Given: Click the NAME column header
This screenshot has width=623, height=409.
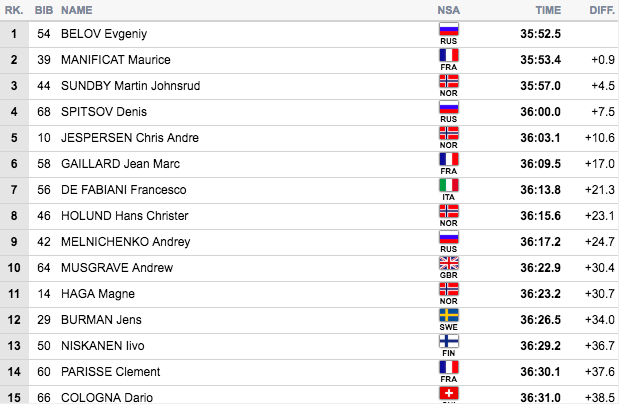Looking at the screenshot, I should click(77, 10).
